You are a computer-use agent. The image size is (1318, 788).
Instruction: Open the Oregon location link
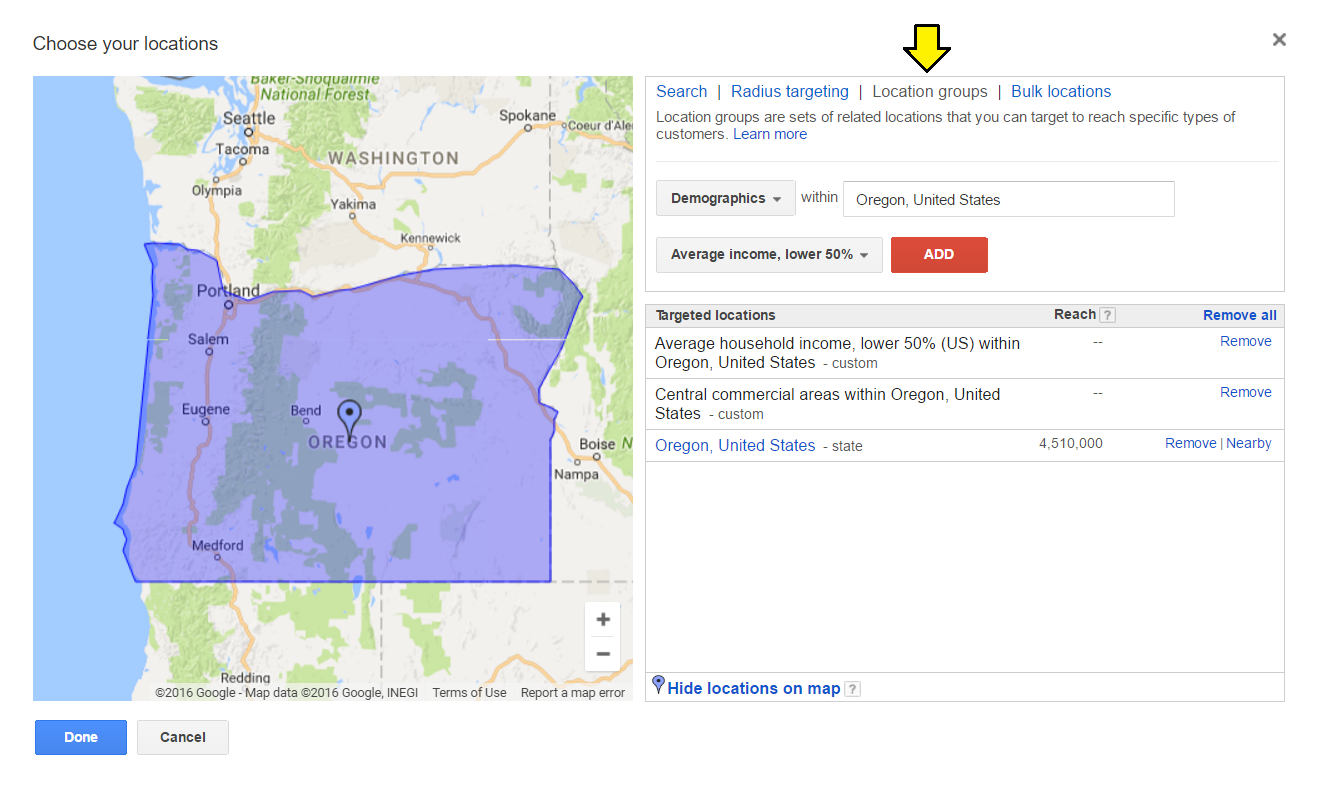point(682,446)
